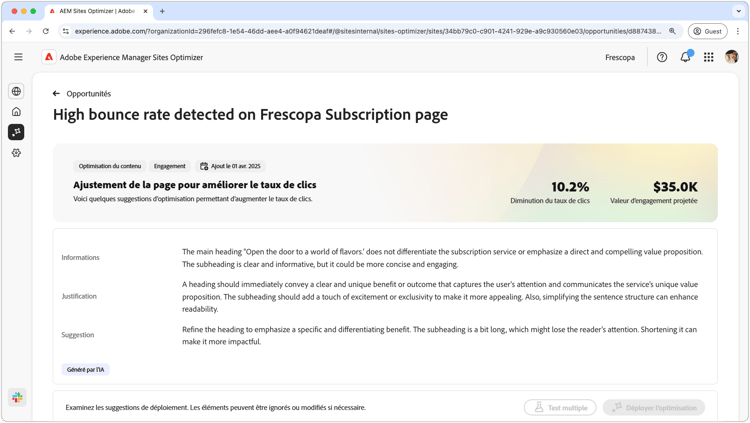Image resolution: width=750 pixels, height=423 pixels.
Task: Click the Slack icon at bottom left
Action: click(x=17, y=397)
